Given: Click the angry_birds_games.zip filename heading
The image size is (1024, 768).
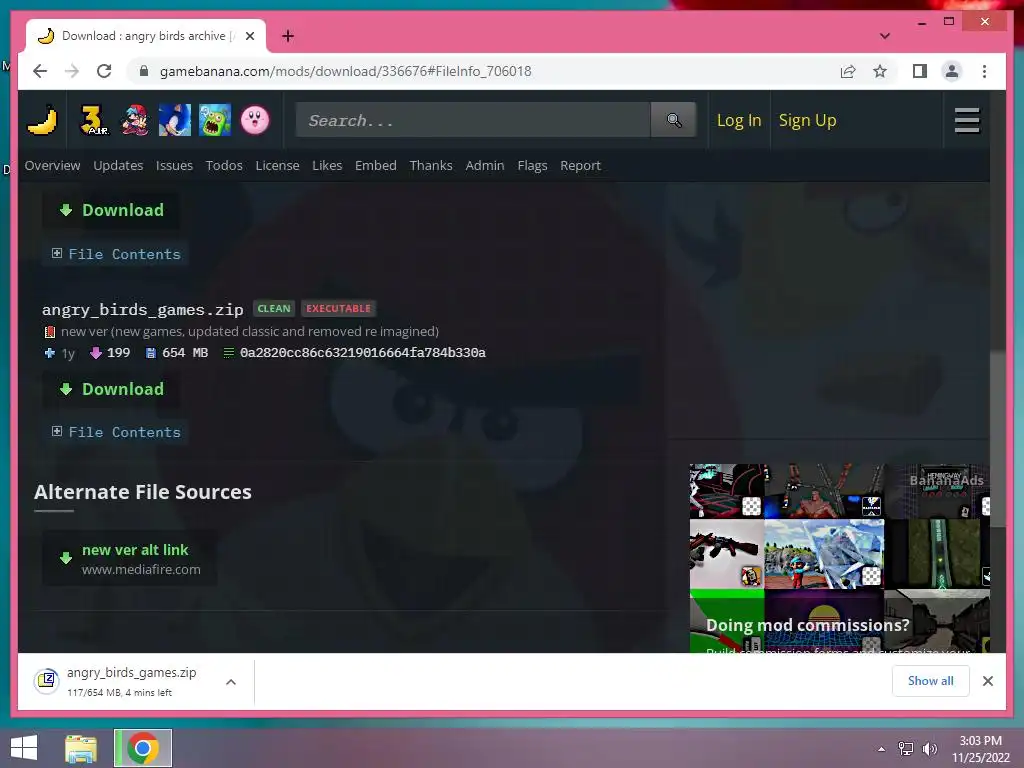Looking at the screenshot, I should click(142, 310).
